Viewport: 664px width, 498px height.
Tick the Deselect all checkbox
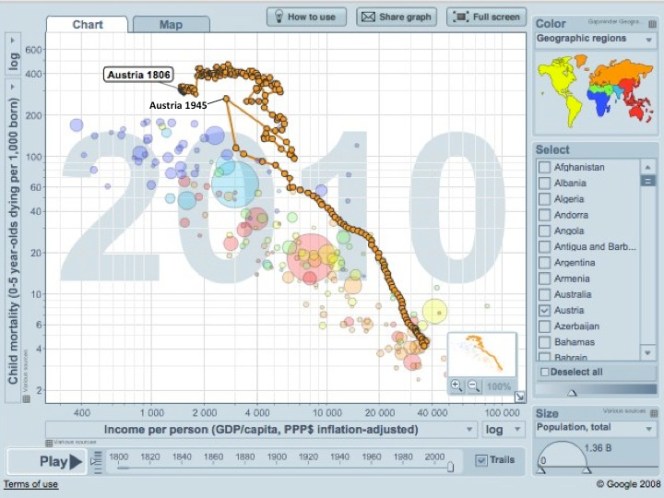coord(545,372)
